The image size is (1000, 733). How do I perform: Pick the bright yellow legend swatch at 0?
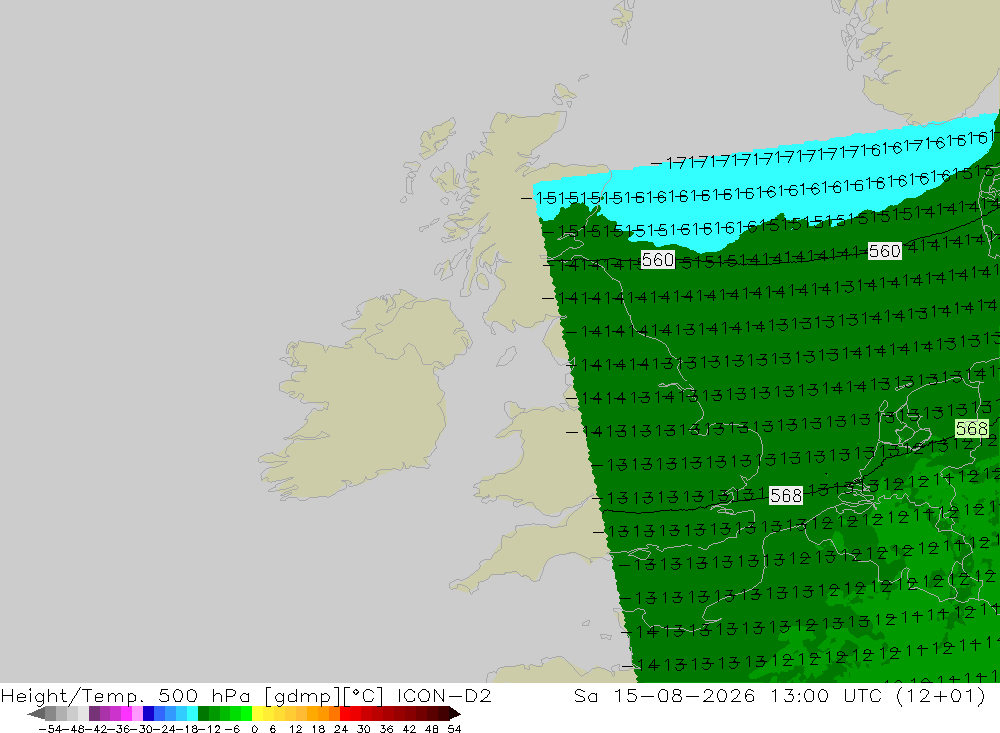pyautogui.click(x=258, y=713)
